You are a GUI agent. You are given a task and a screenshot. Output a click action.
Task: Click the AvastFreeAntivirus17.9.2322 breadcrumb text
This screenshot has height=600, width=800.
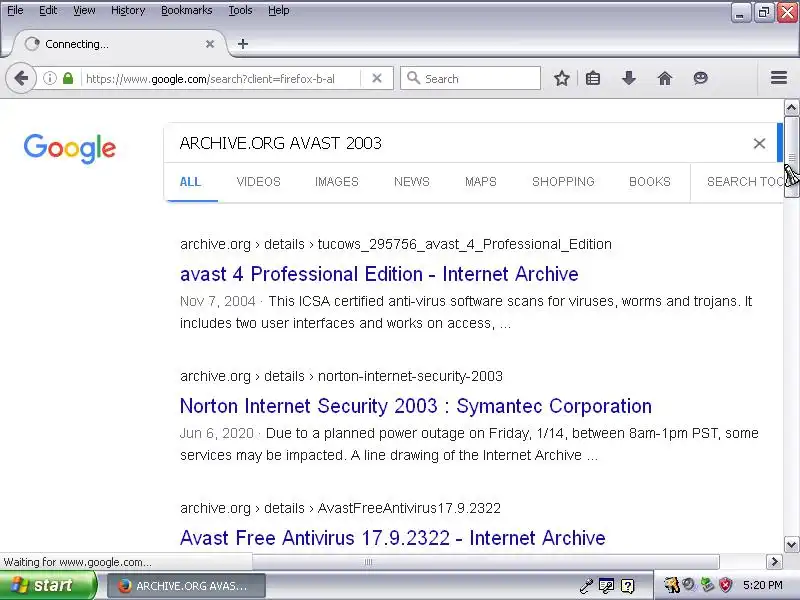click(x=409, y=508)
